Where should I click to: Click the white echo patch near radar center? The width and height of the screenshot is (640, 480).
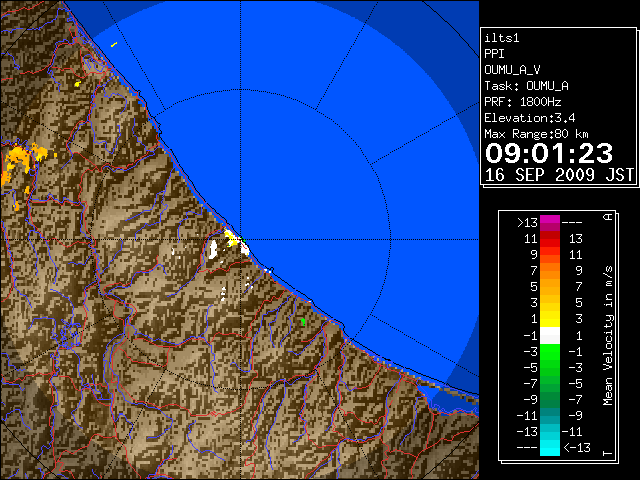click(x=213, y=249)
